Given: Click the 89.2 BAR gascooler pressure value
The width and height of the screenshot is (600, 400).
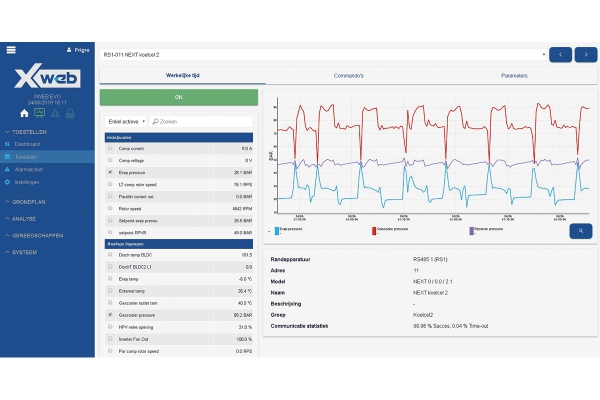Looking at the screenshot, I should (243, 315).
